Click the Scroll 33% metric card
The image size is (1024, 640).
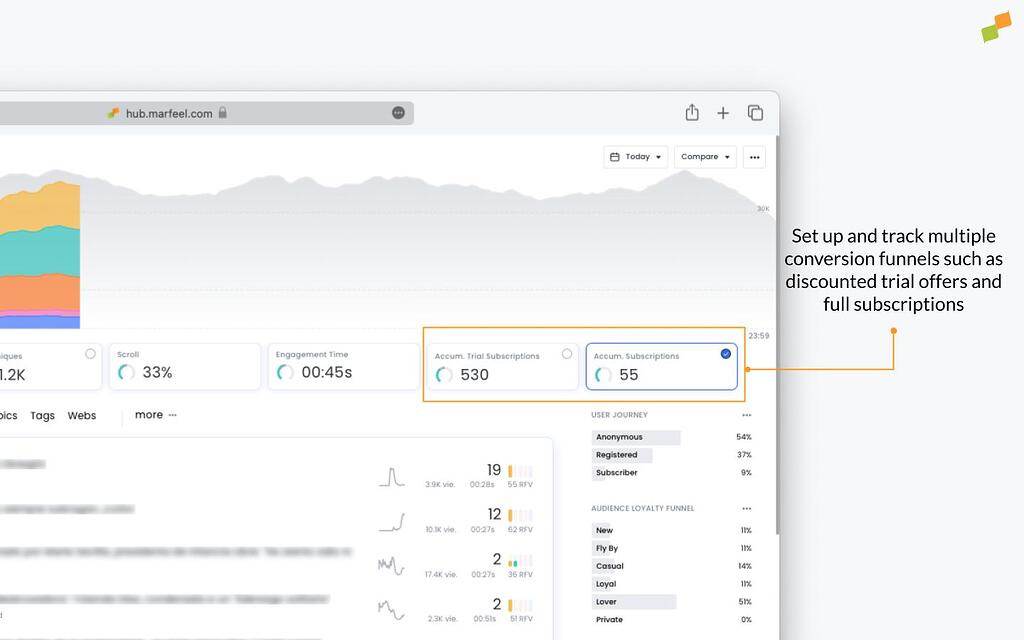pyautogui.click(x=184, y=367)
